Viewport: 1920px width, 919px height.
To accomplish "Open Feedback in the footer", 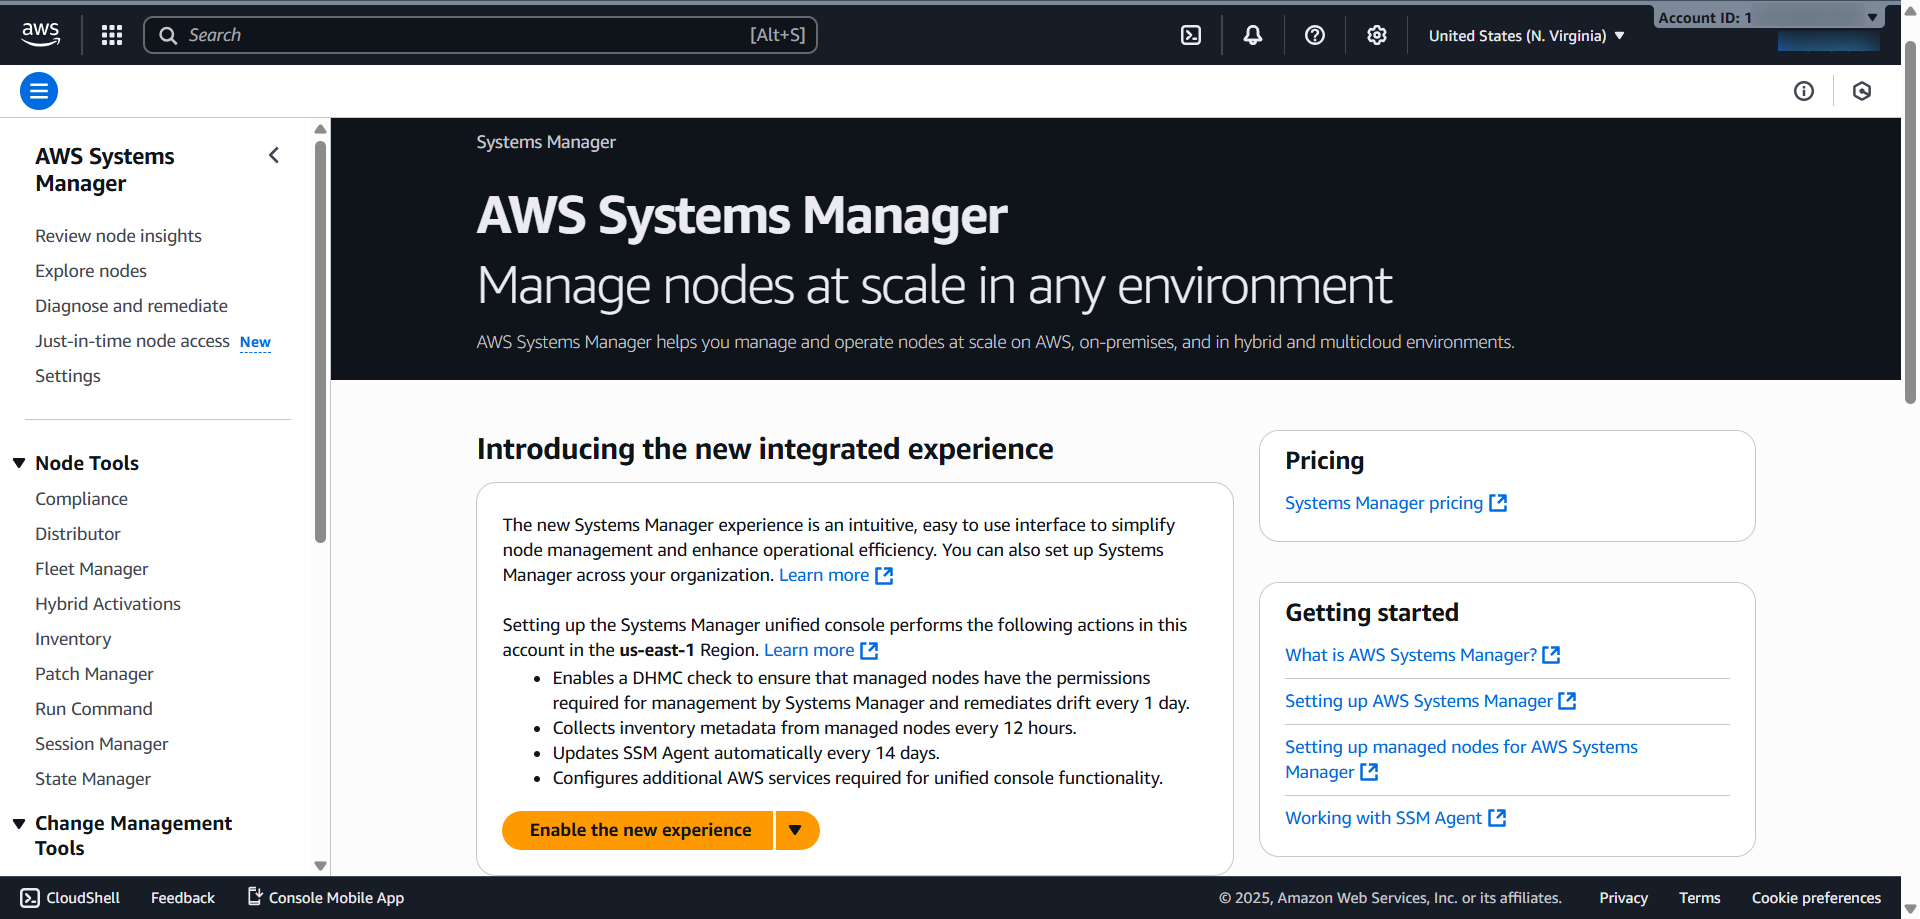I will [183, 898].
